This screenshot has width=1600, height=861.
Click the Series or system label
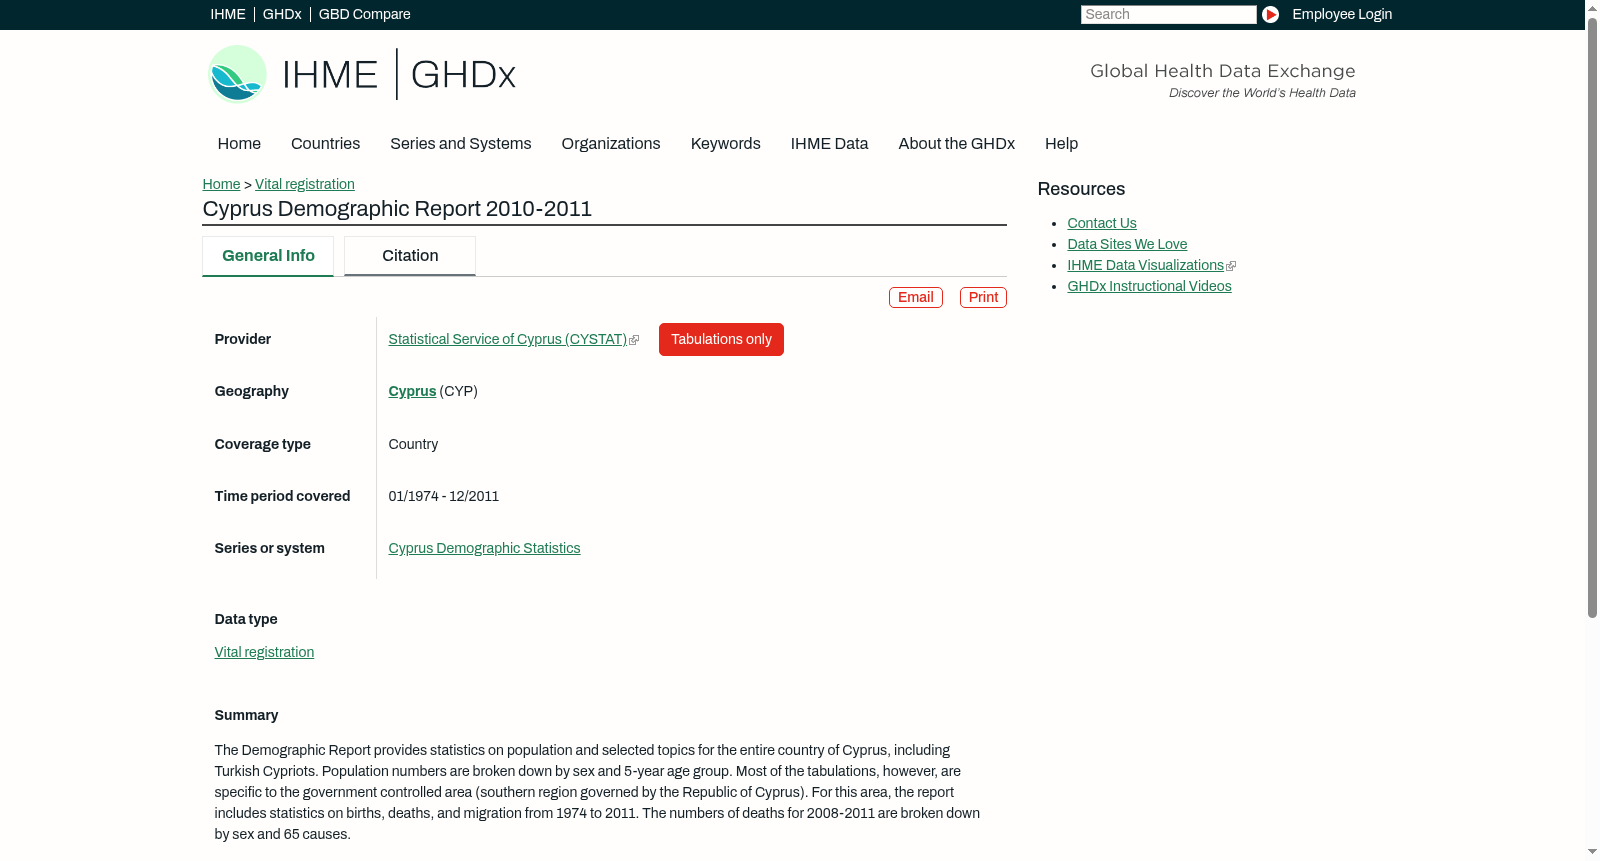269,549
